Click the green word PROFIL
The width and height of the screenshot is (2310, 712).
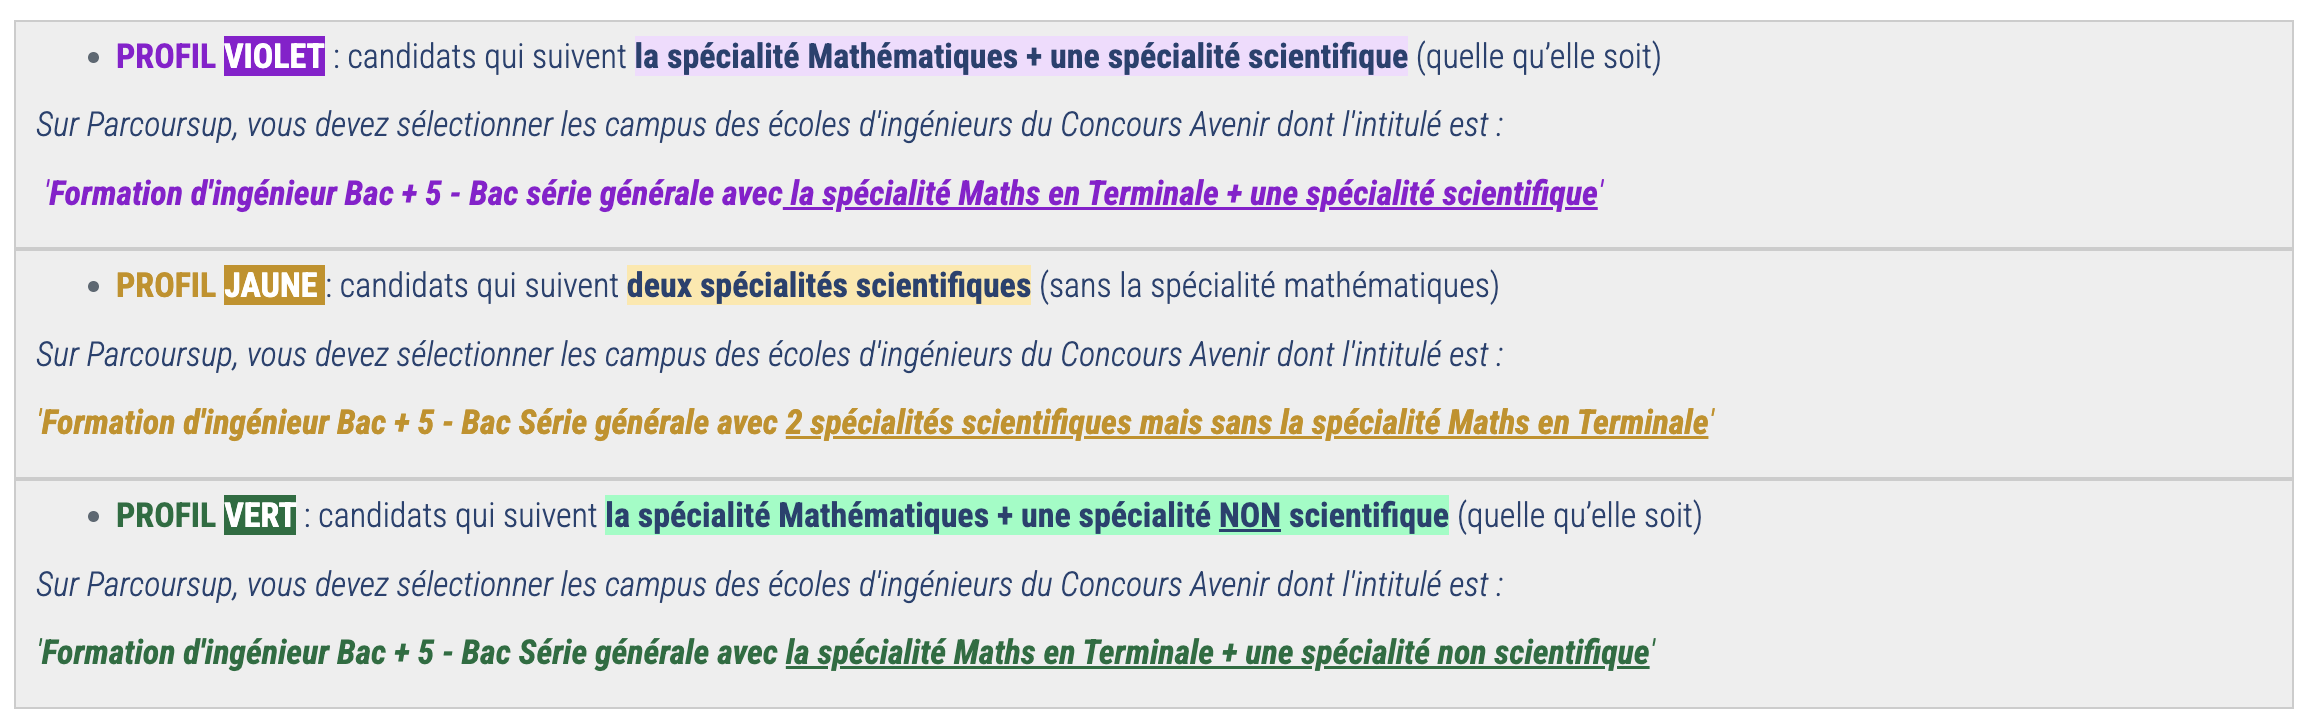coord(166,516)
